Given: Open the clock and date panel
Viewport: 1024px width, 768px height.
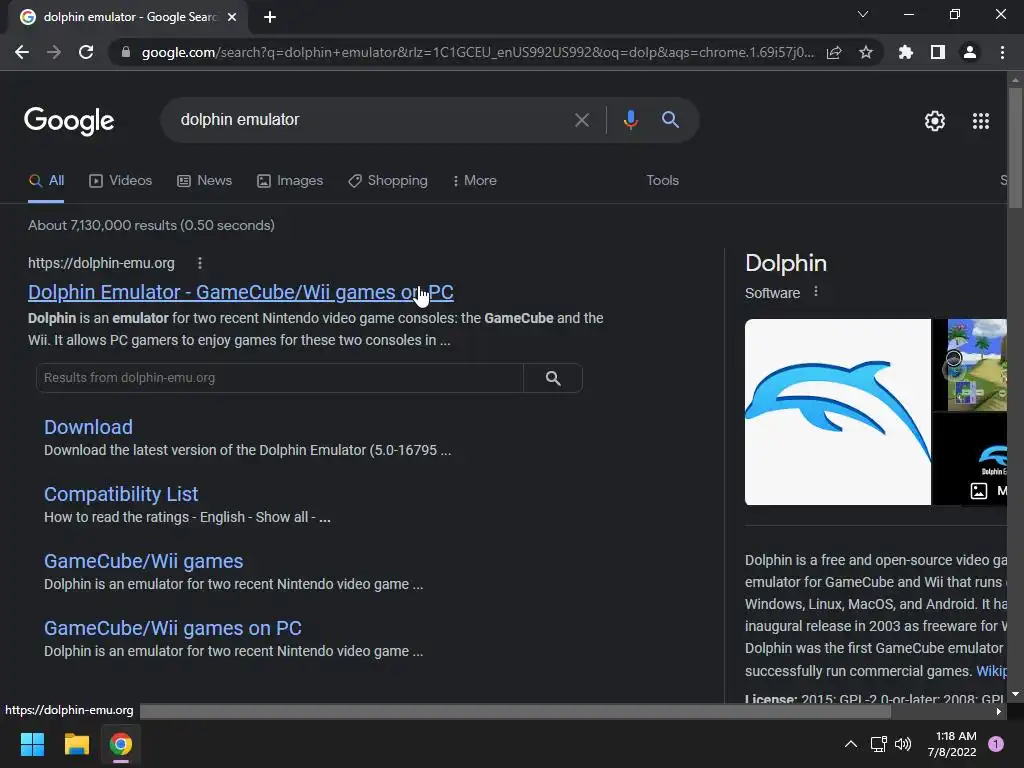Looking at the screenshot, I should pos(952,744).
